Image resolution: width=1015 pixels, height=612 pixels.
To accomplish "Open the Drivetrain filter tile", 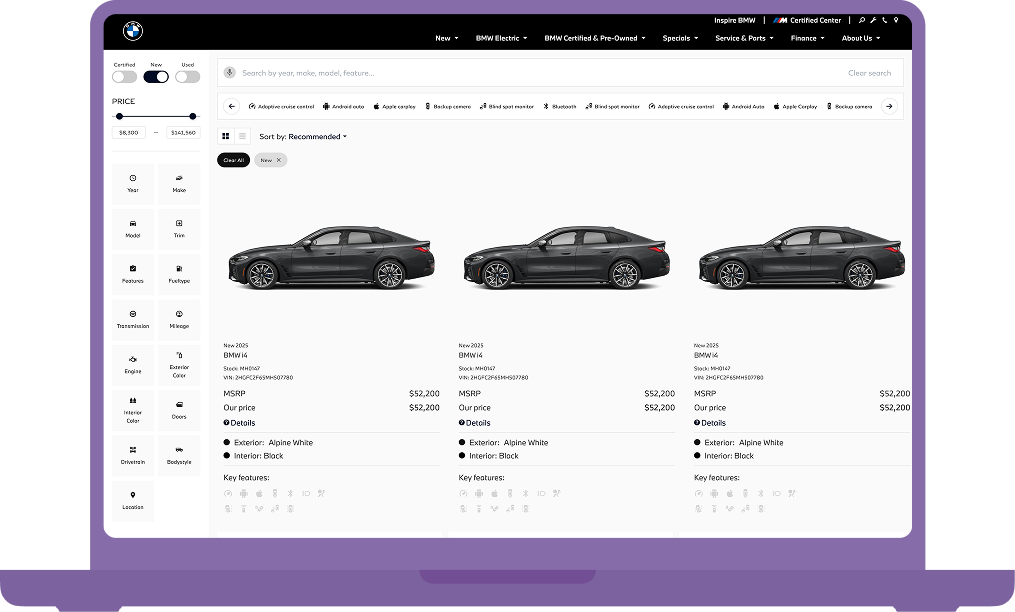I will pyautogui.click(x=133, y=456).
